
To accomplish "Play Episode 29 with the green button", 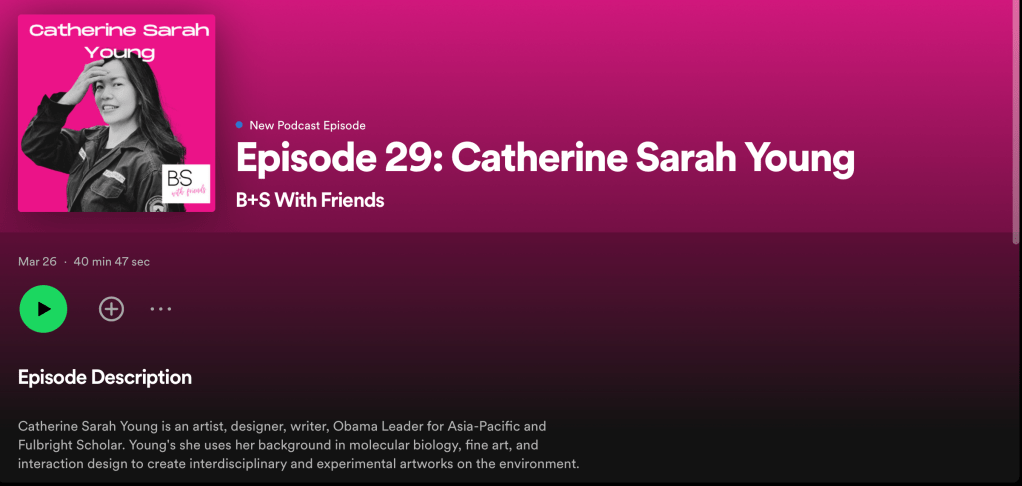I will (x=43, y=309).
